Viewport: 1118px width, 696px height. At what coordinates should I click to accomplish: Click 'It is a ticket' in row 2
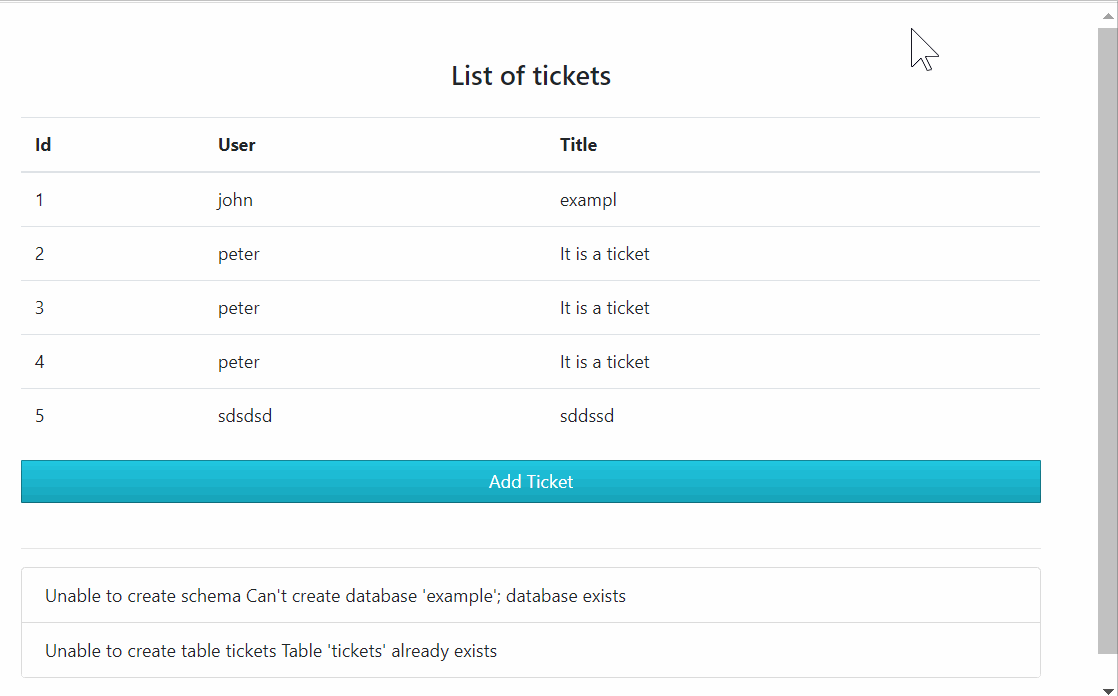[604, 254]
